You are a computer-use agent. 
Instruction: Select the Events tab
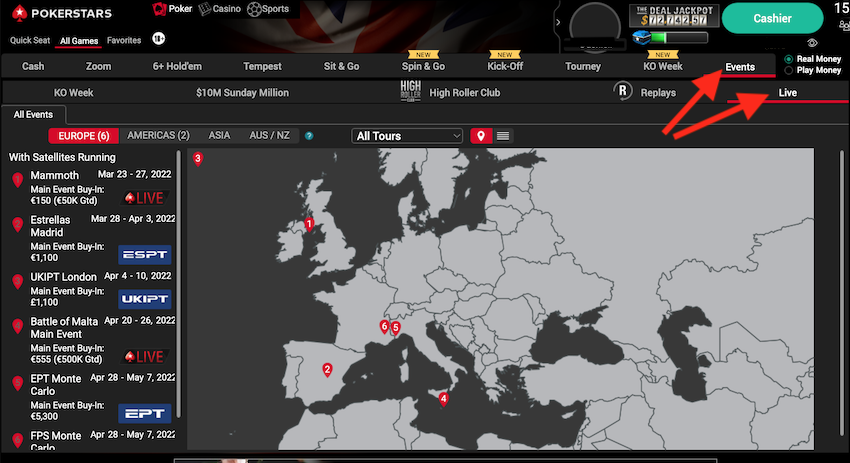pyautogui.click(x=740, y=67)
